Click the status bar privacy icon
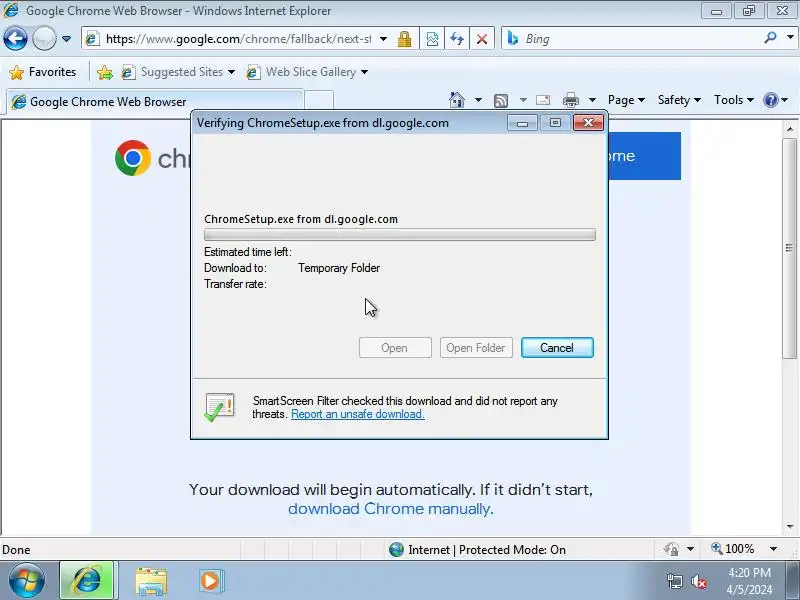The height and width of the screenshot is (600, 800). 671,549
